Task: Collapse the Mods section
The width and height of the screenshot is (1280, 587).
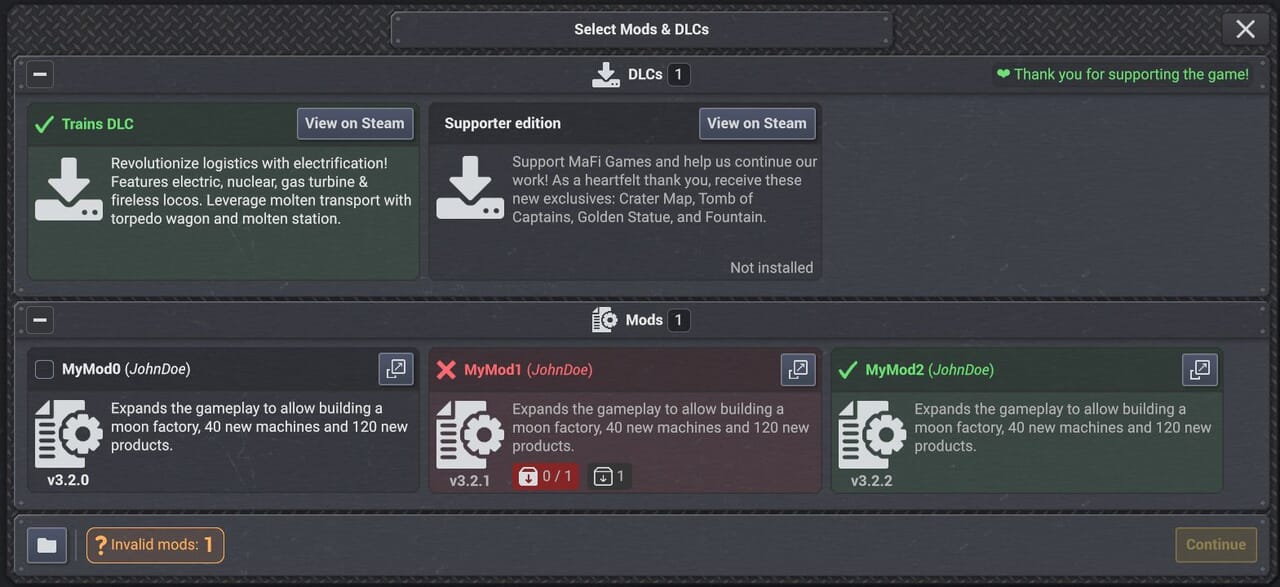Action: pos(40,320)
